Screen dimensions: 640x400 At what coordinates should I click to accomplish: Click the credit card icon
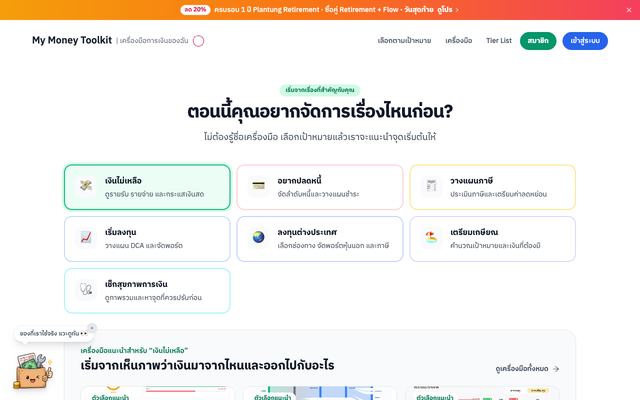(258, 186)
